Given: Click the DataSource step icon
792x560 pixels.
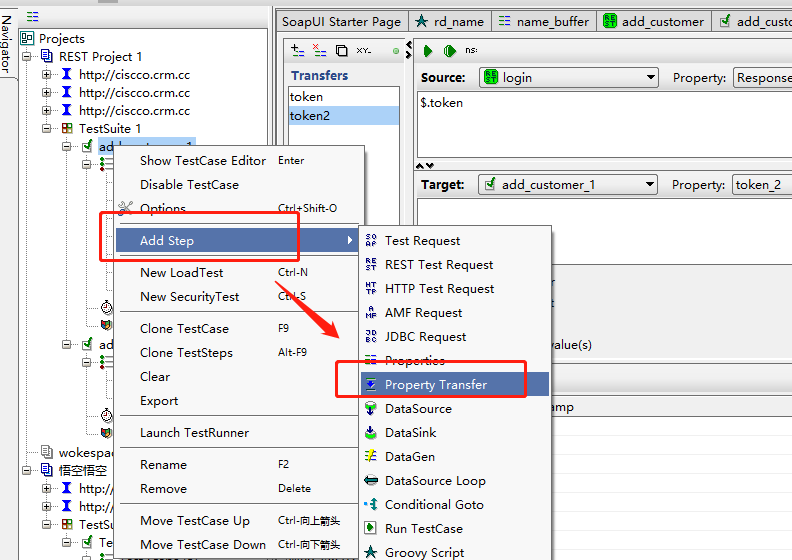Looking at the screenshot, I should point(371,408).
